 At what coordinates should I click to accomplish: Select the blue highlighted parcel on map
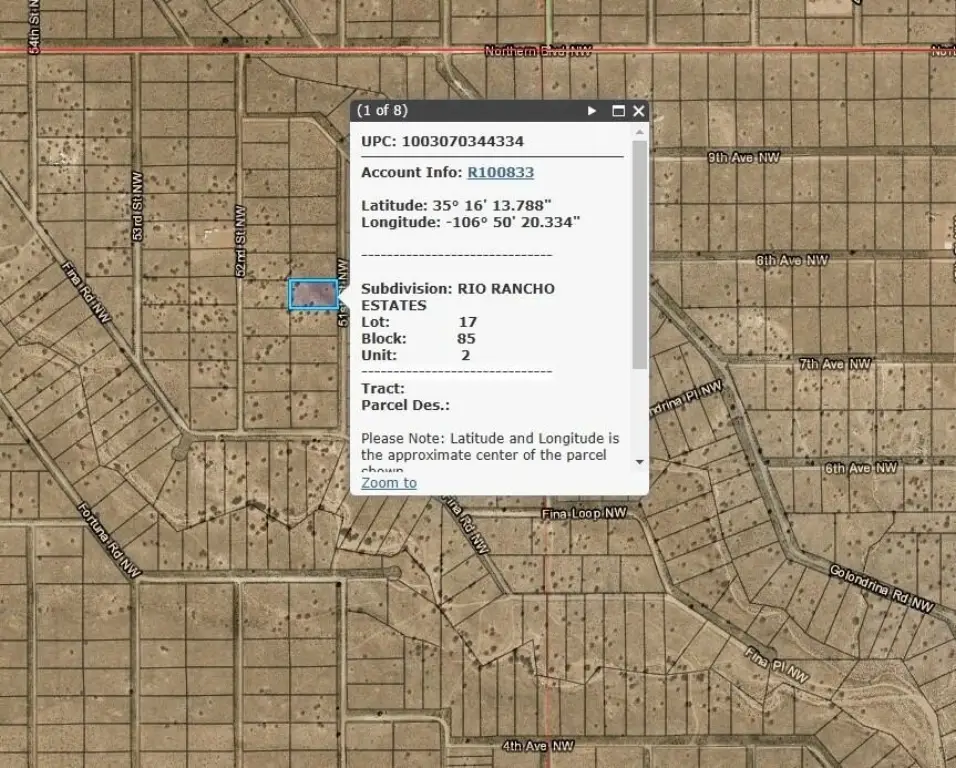(313, 294)
